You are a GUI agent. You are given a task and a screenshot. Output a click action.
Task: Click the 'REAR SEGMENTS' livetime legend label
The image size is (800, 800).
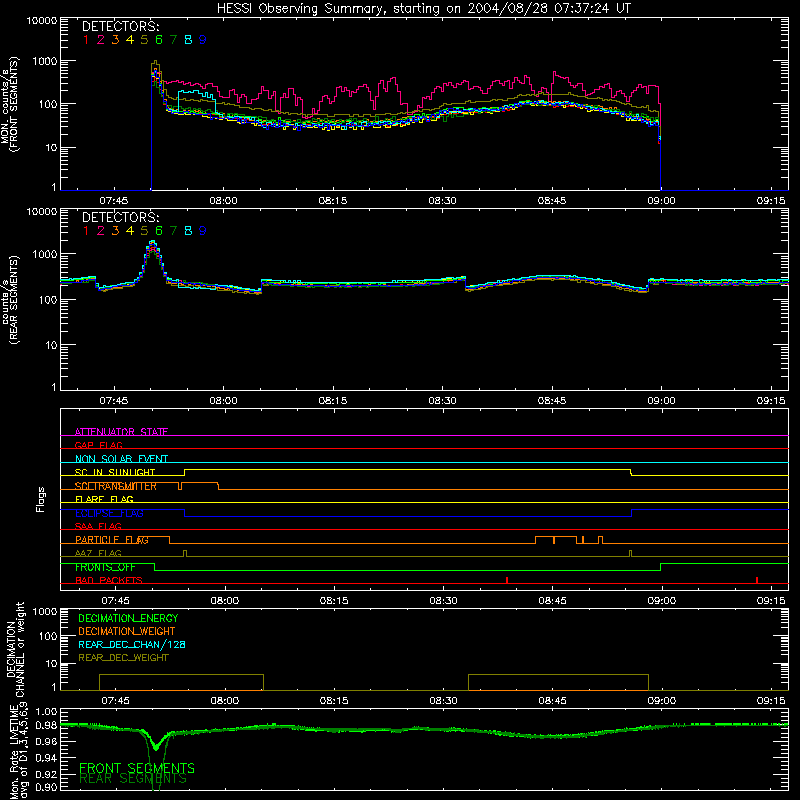(x=133, y=779)
